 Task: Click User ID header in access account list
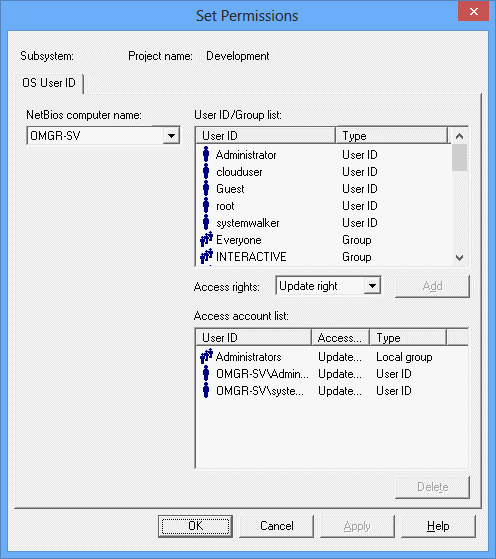coord(254,337)
